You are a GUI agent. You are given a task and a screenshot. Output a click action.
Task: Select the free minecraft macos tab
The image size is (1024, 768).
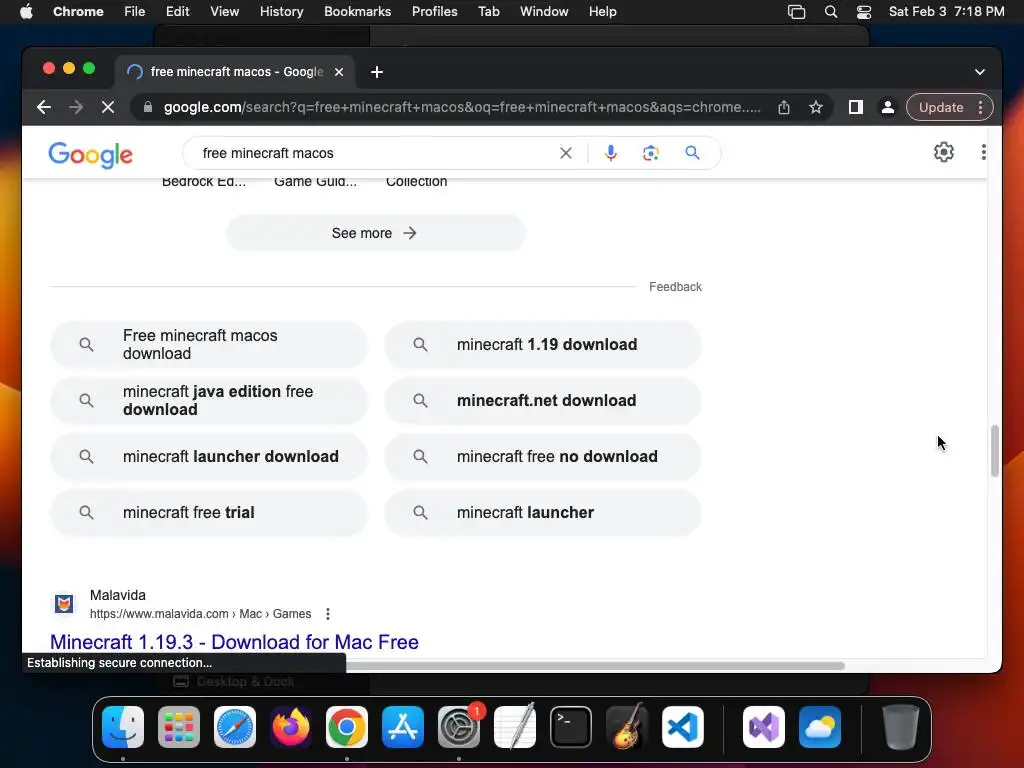coord(235,72)
